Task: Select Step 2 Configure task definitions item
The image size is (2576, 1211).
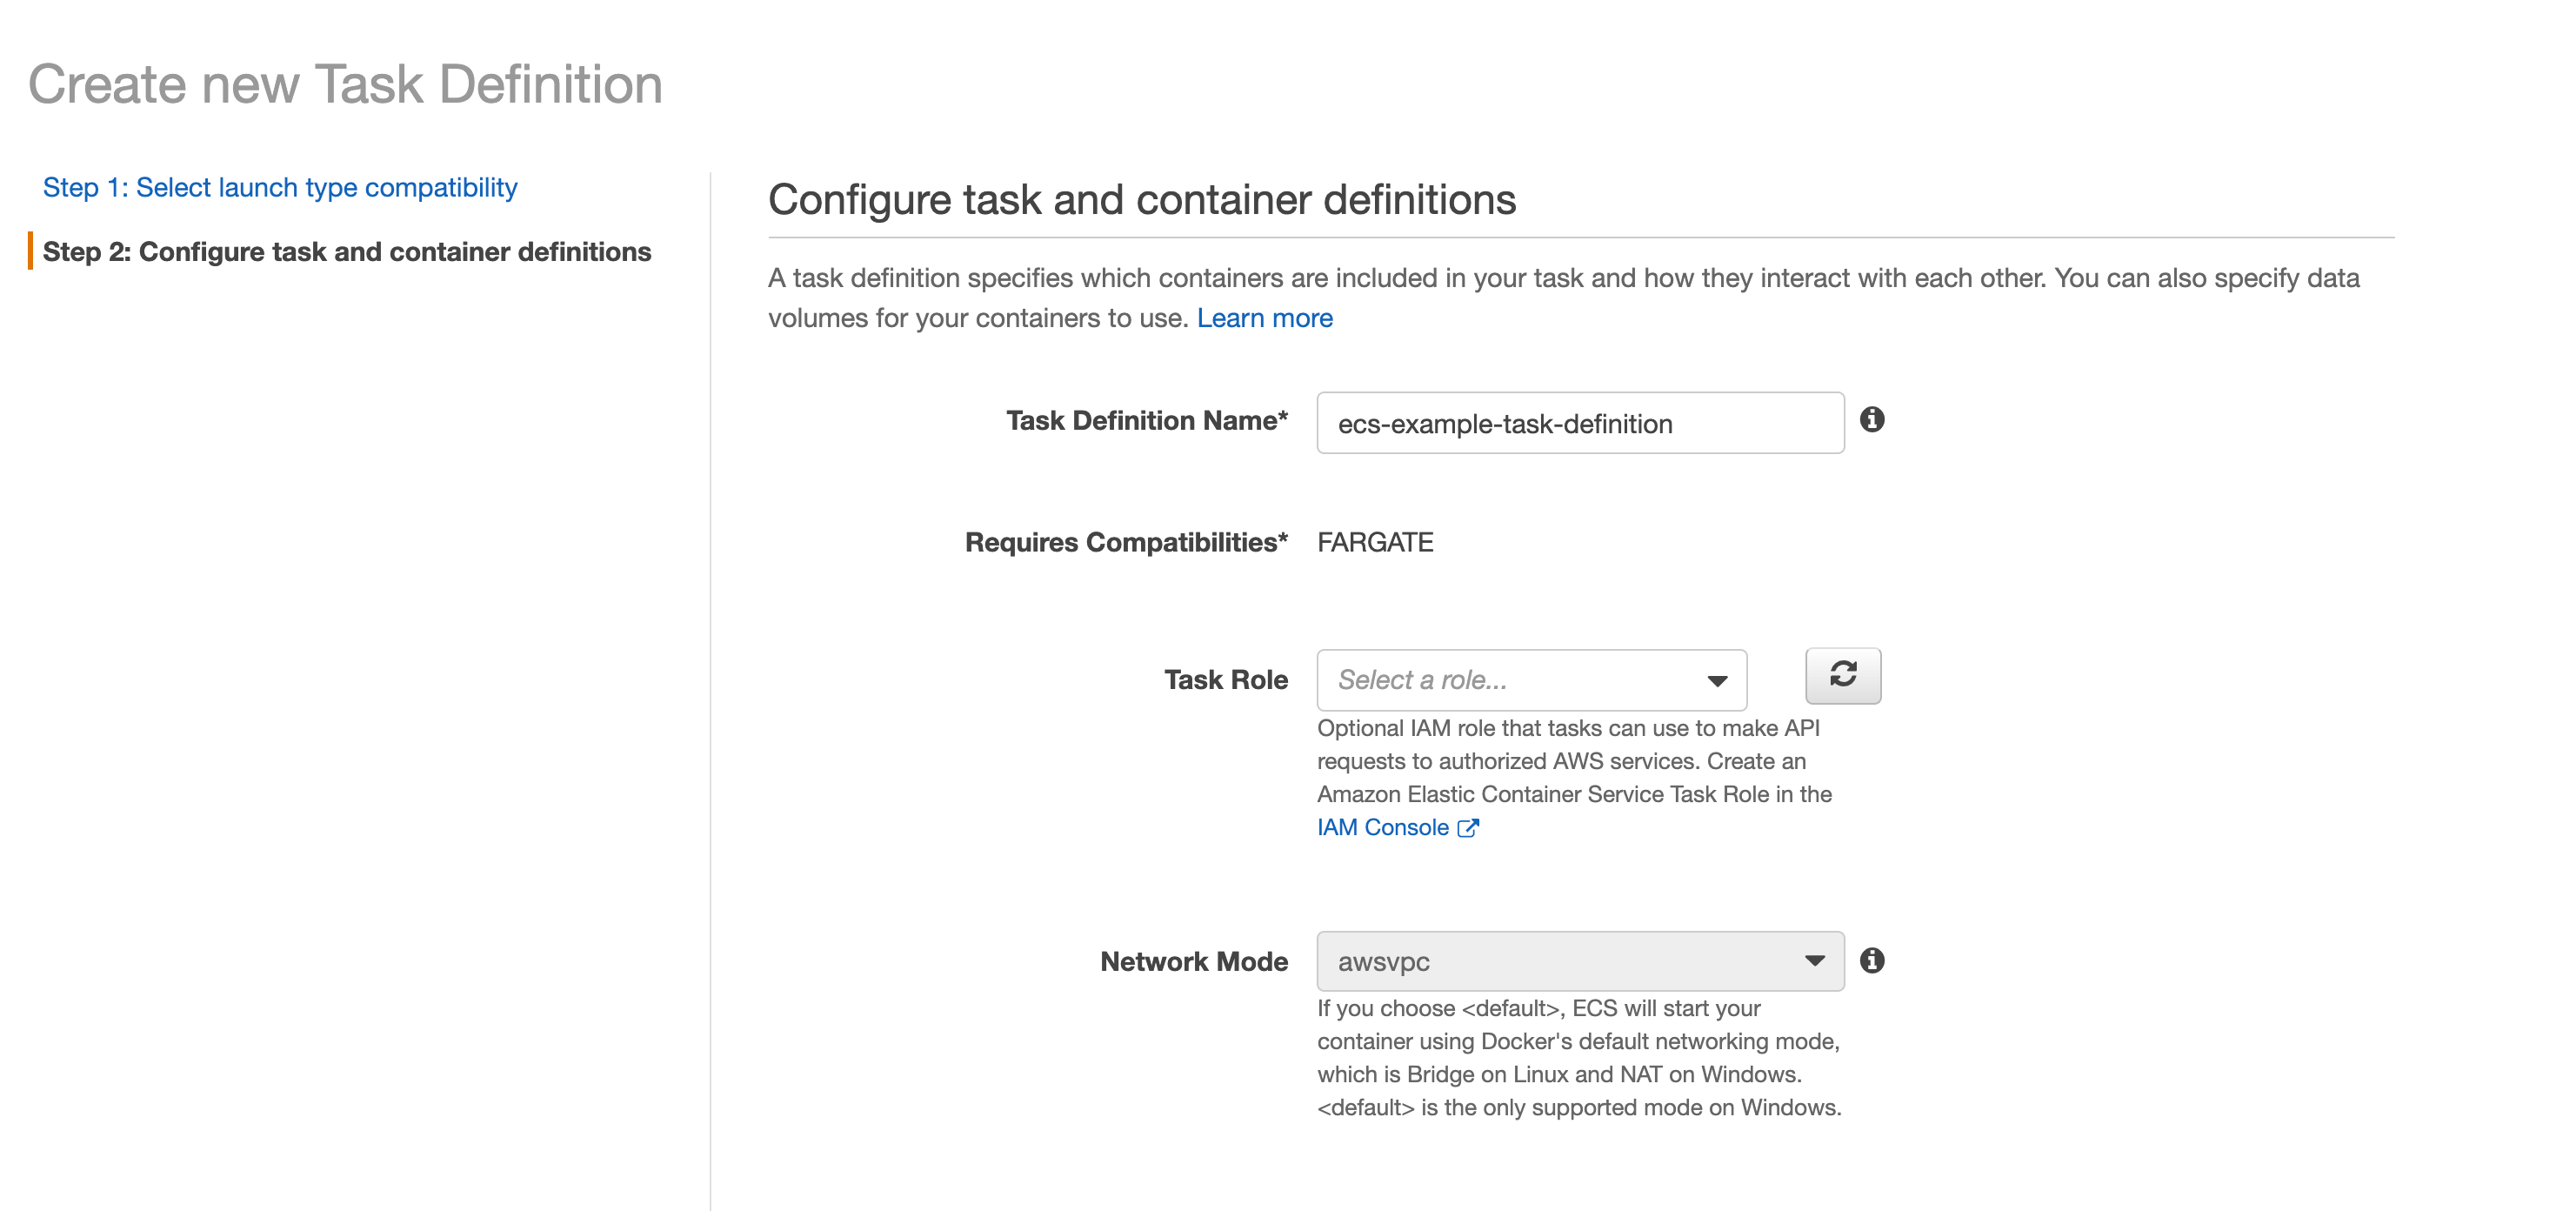Action: click(346, 252)
